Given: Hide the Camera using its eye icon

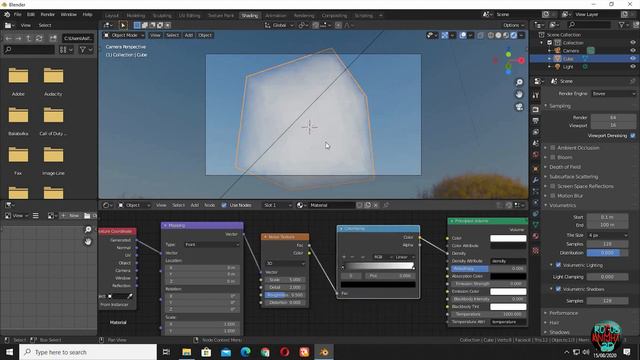Looking at the screenshot, I should 633,51.
